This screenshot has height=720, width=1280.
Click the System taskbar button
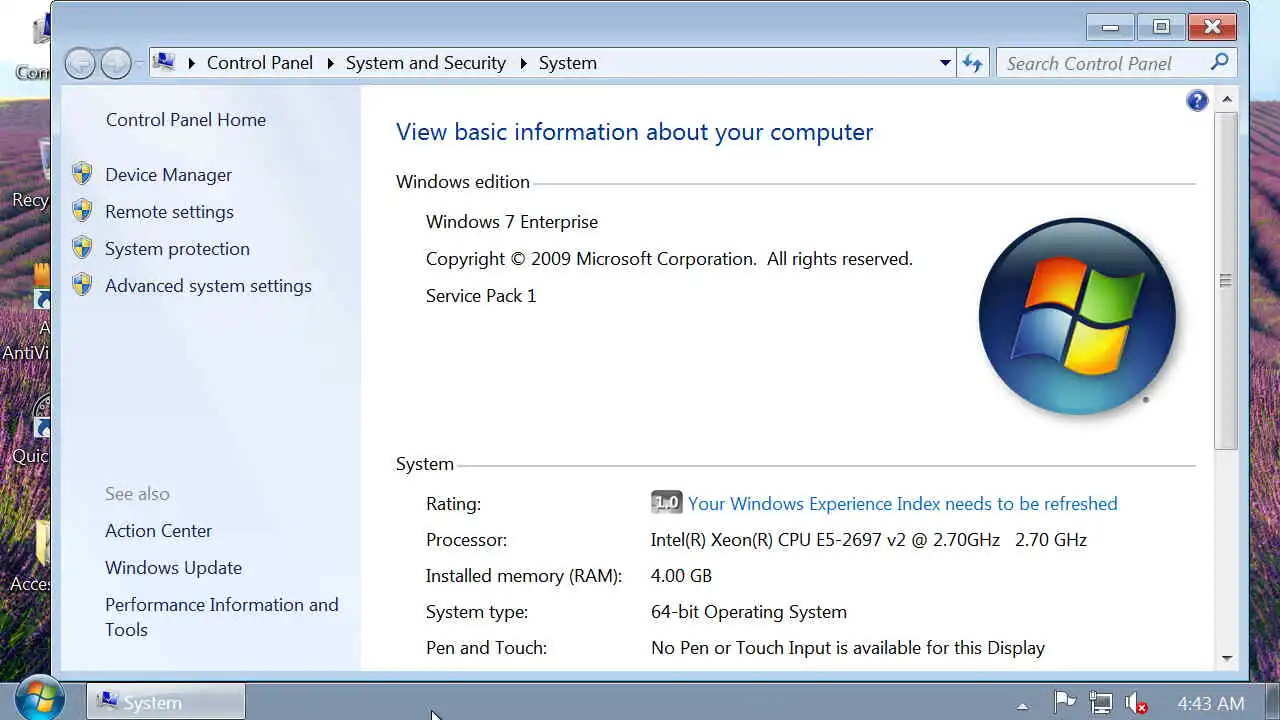coord(166,702)
